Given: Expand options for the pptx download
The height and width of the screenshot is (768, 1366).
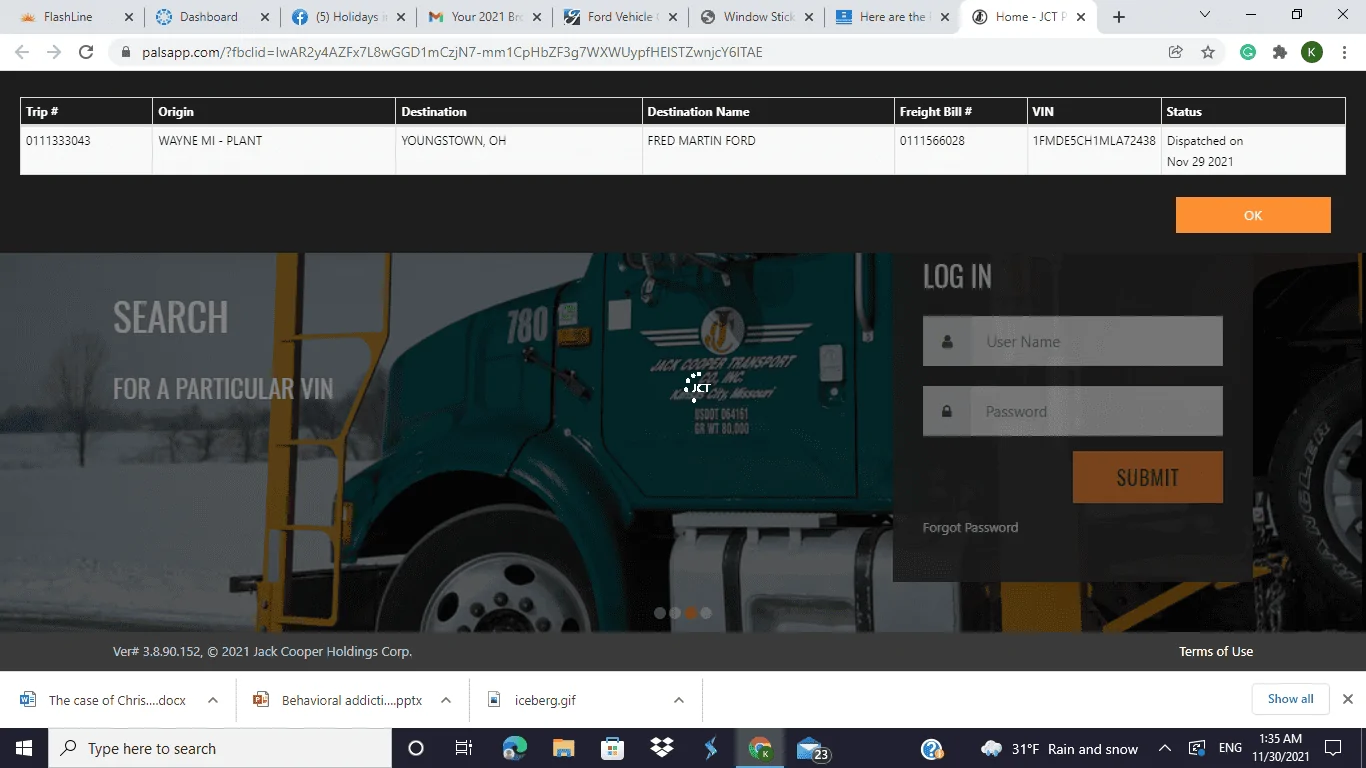Looking at the screenshot, I should pyautogui.click(x=446, y=700).
